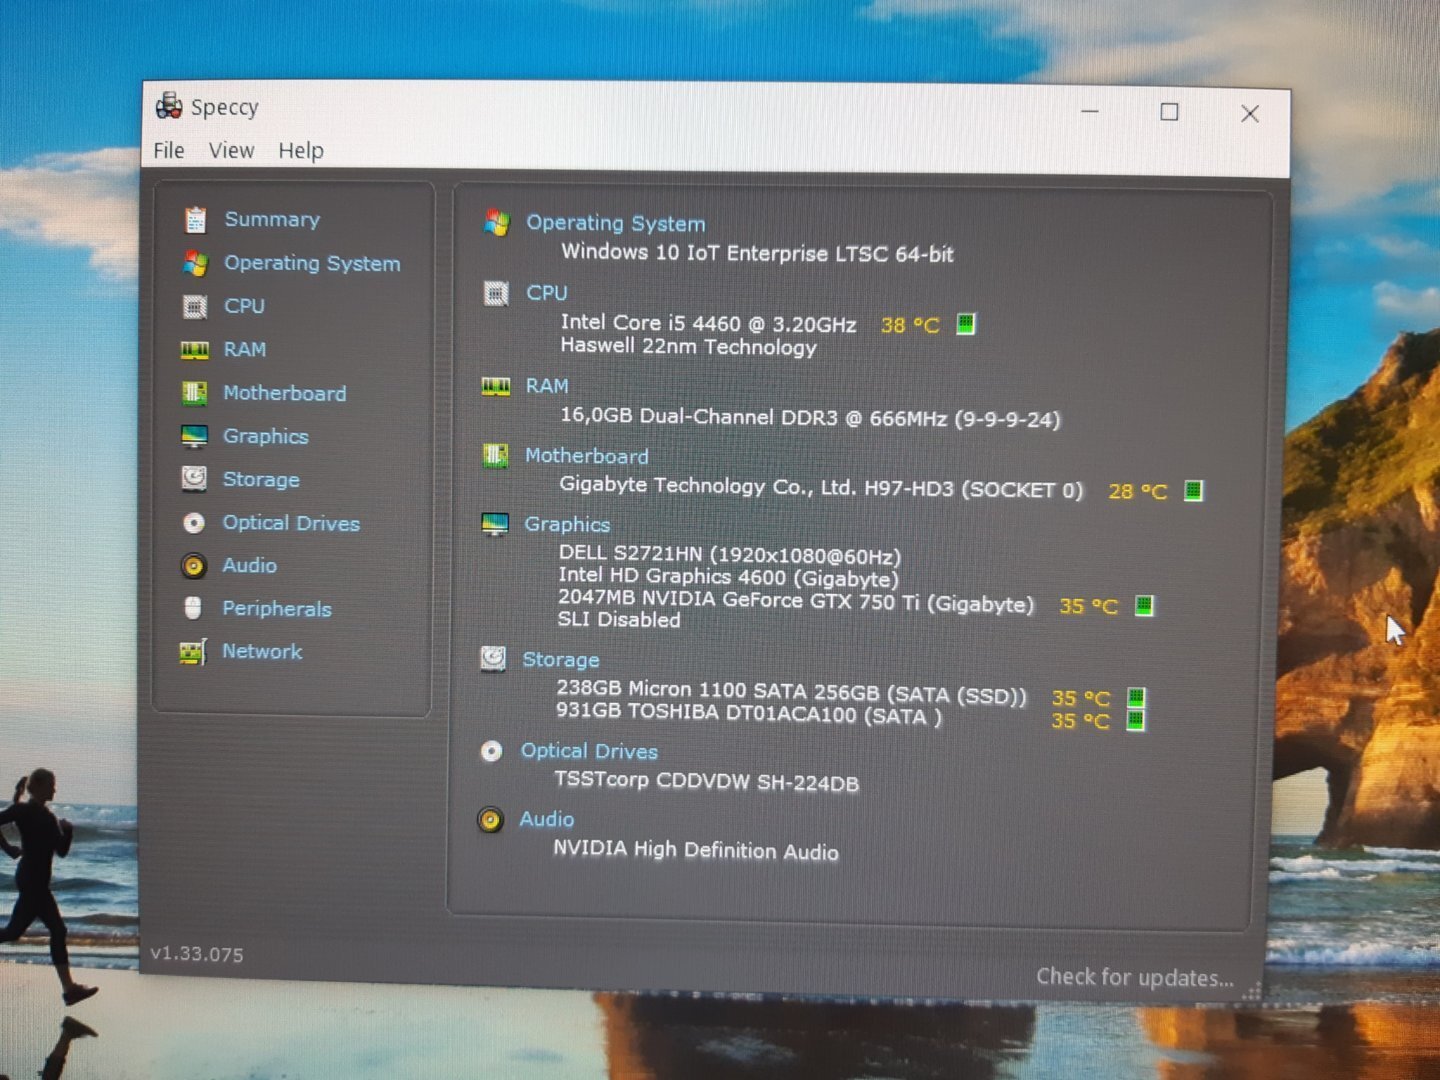This screenshot has width=1440, height=1080.
Task: Click the Graphics monitor icon in sidebar
Action: [194, 436]
